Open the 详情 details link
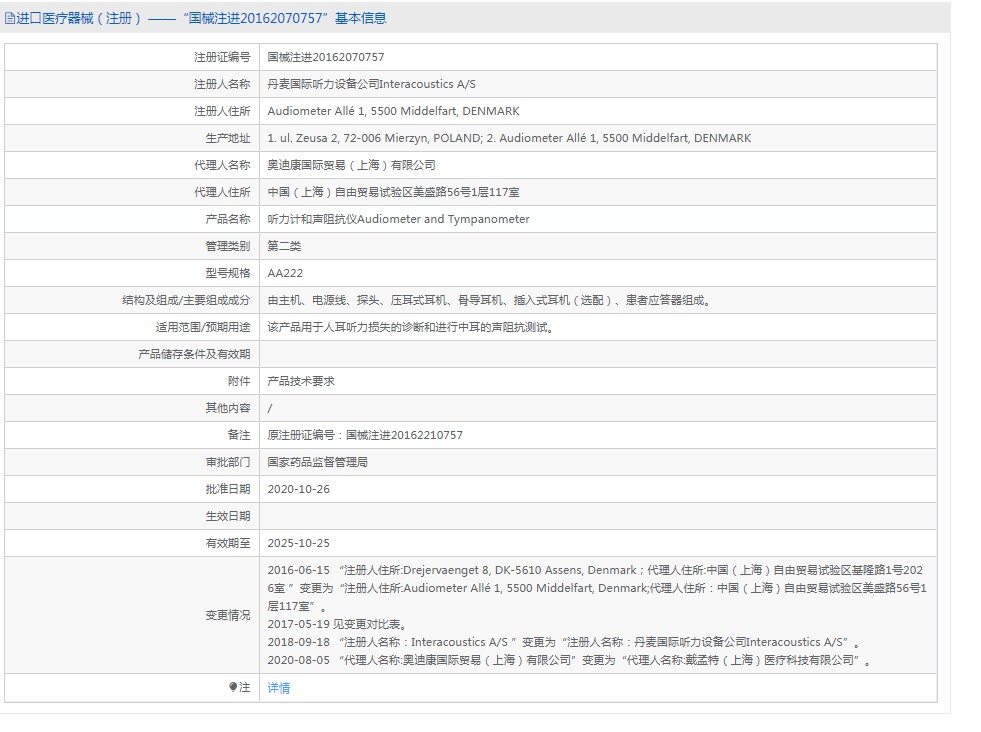 pyautogui.click(x=279, y=688)
